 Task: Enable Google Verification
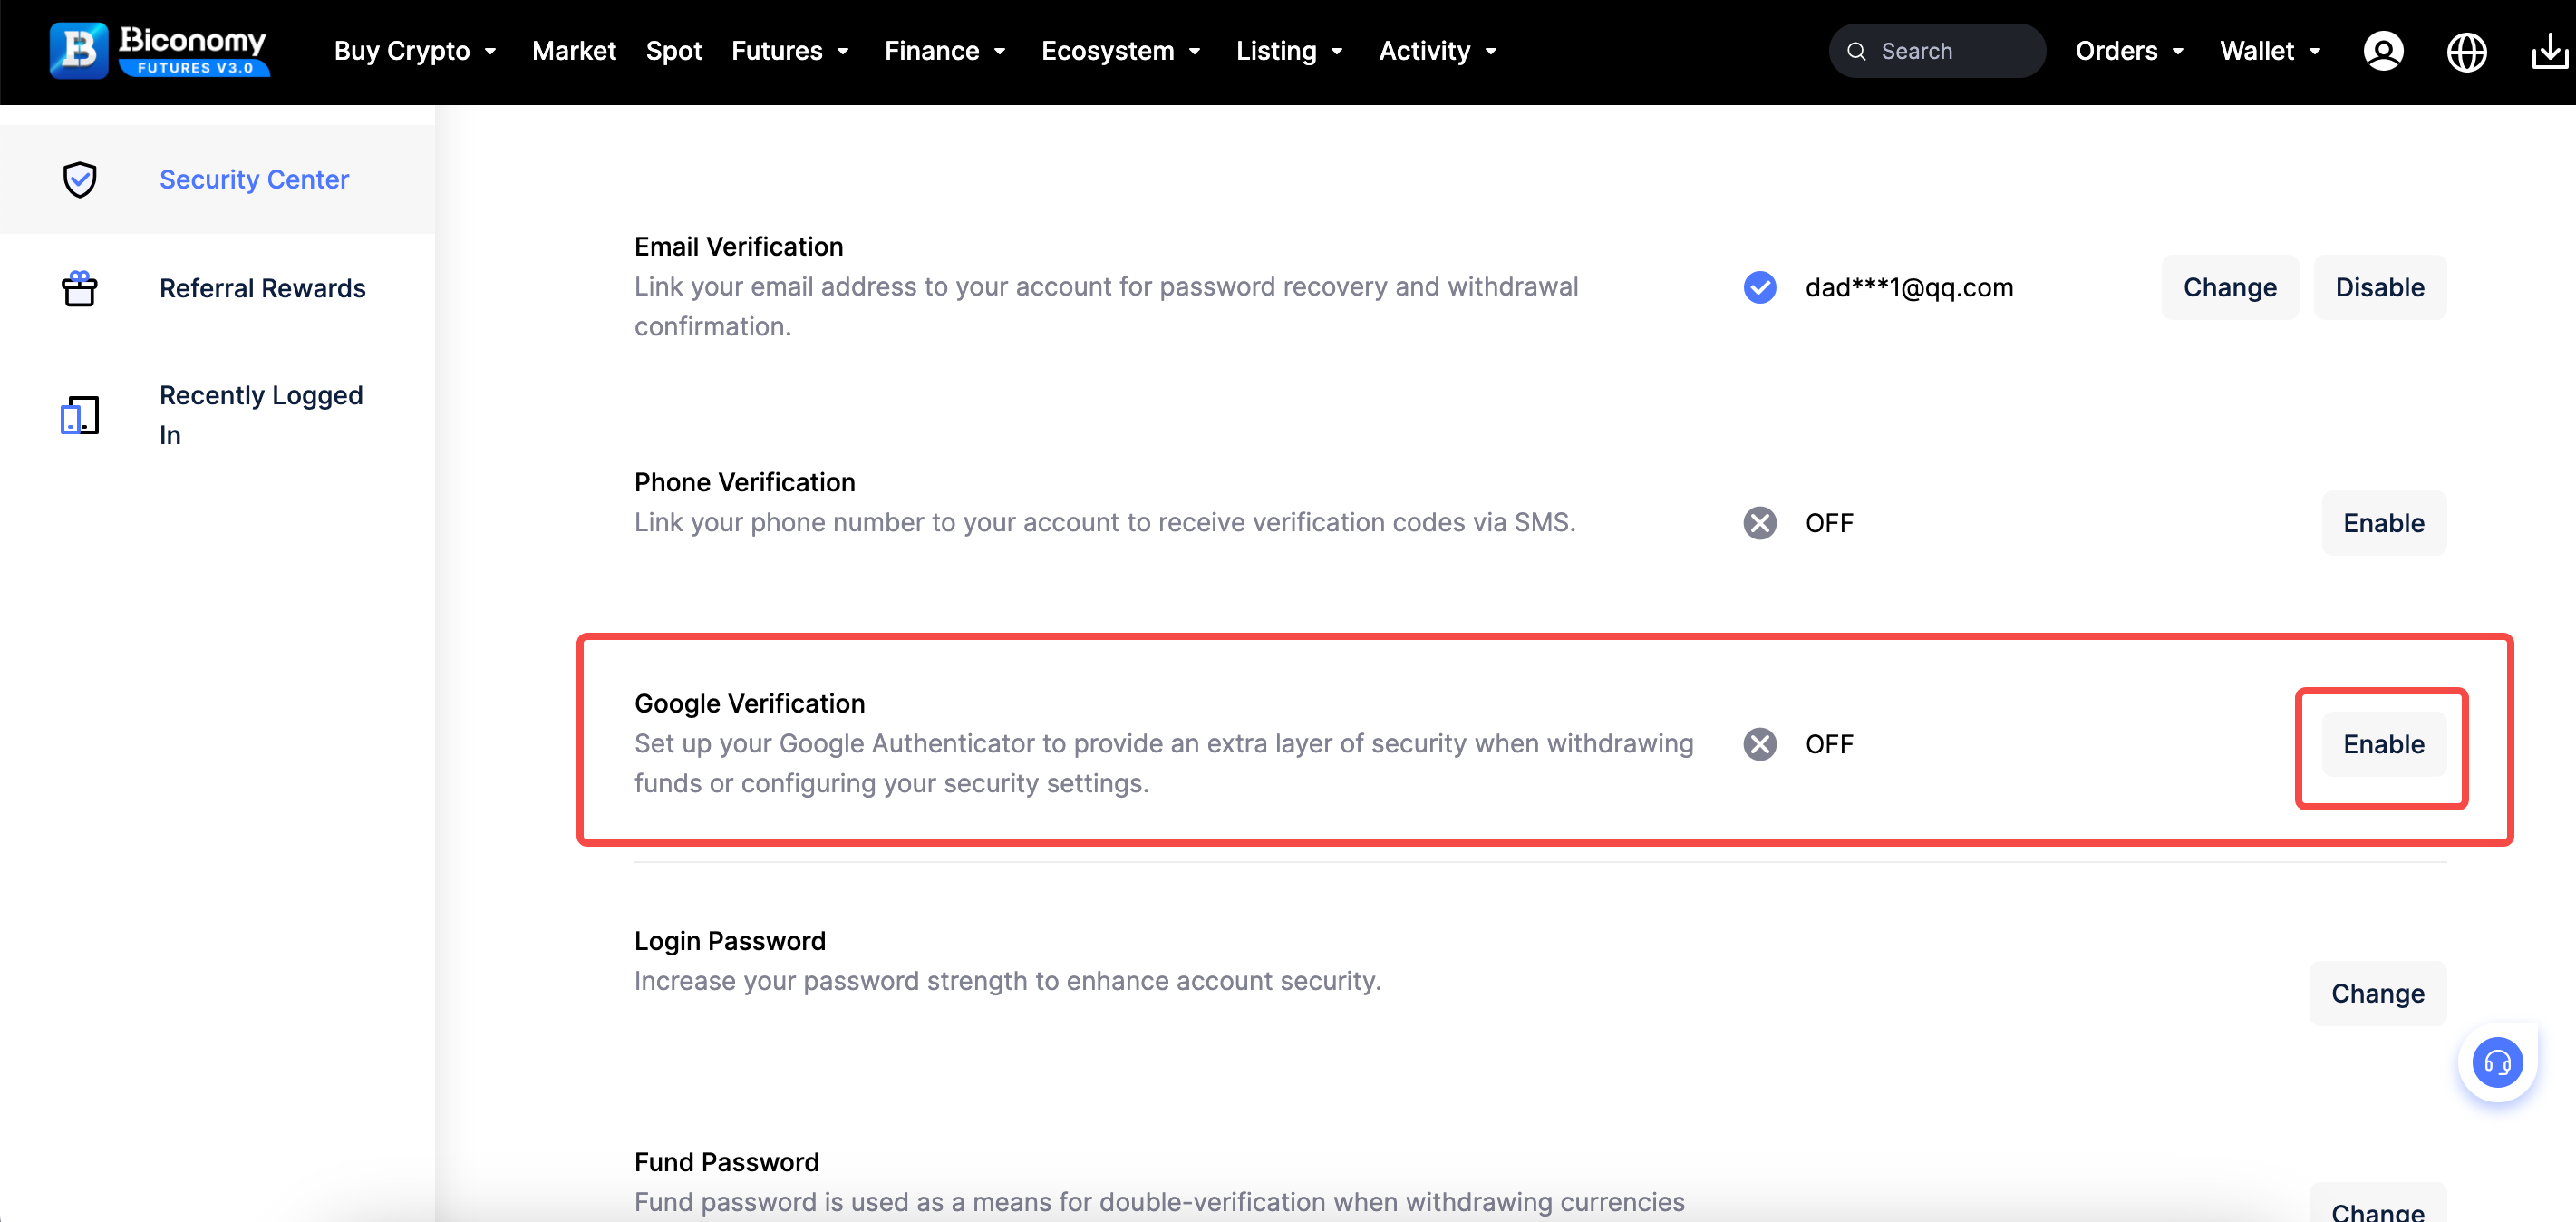pyautogui.click(x=2383, y=744)
